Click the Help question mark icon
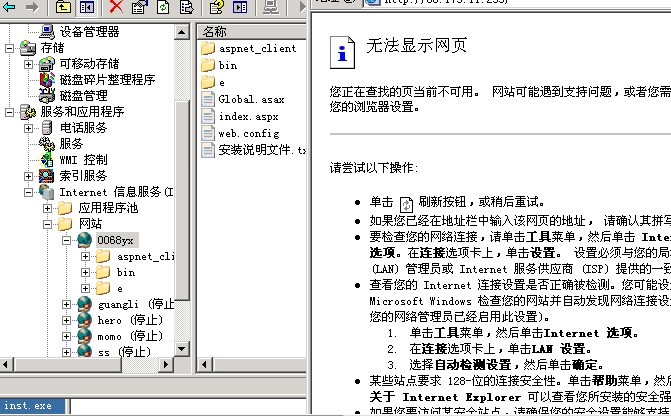Screen dimensions: 671x416 [216, 7]
